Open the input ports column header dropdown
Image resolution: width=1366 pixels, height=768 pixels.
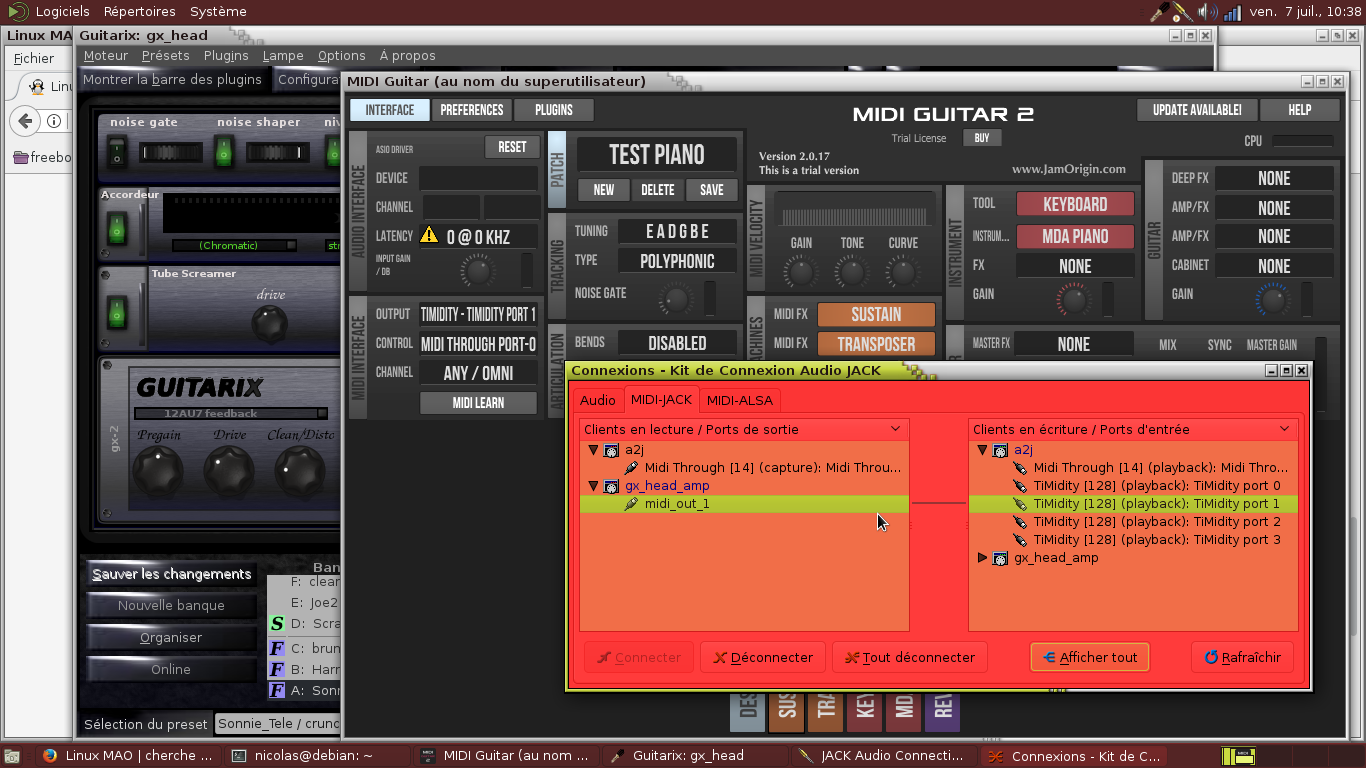click(1284, 429)
